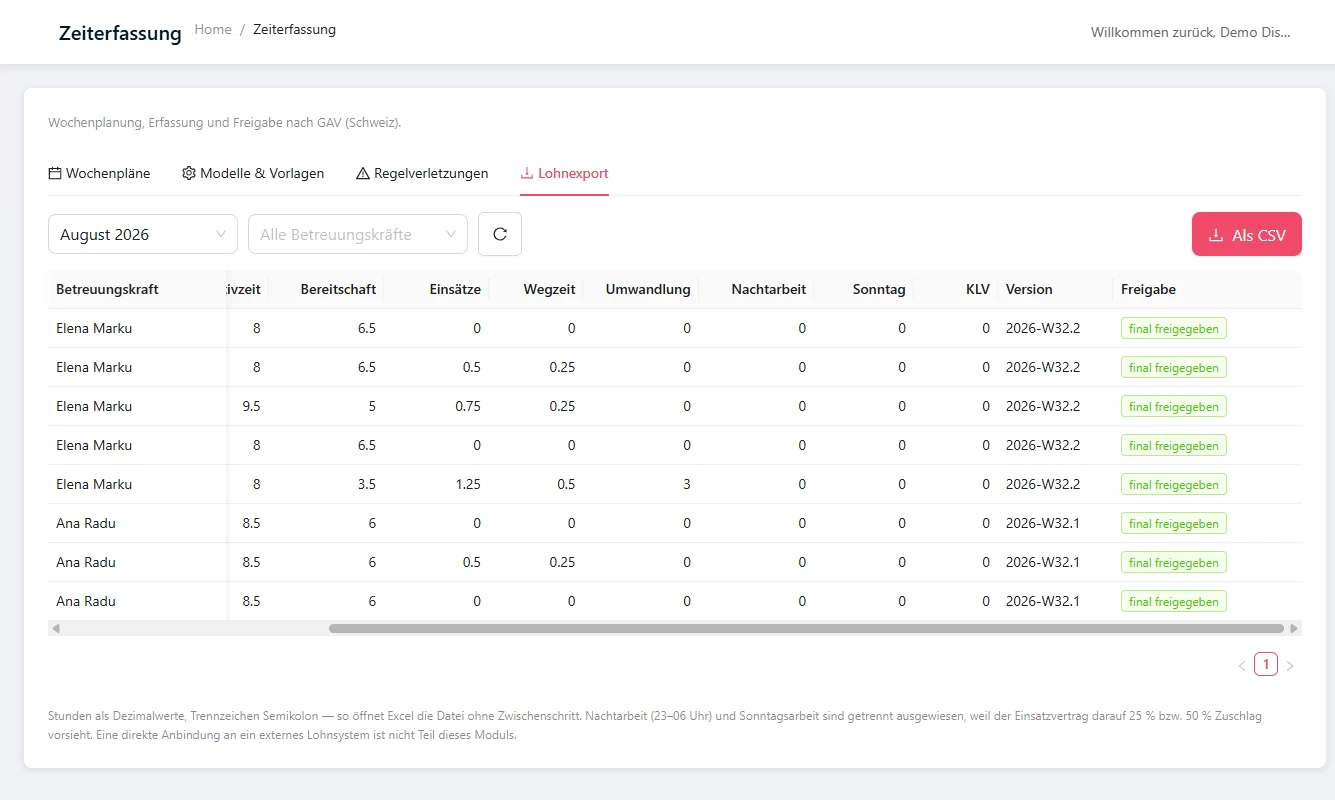The width and height of the screenshot is (1335, 800).
Task: Click the Zeiterfassung breadcrumb entry
Action: [294, 29]
